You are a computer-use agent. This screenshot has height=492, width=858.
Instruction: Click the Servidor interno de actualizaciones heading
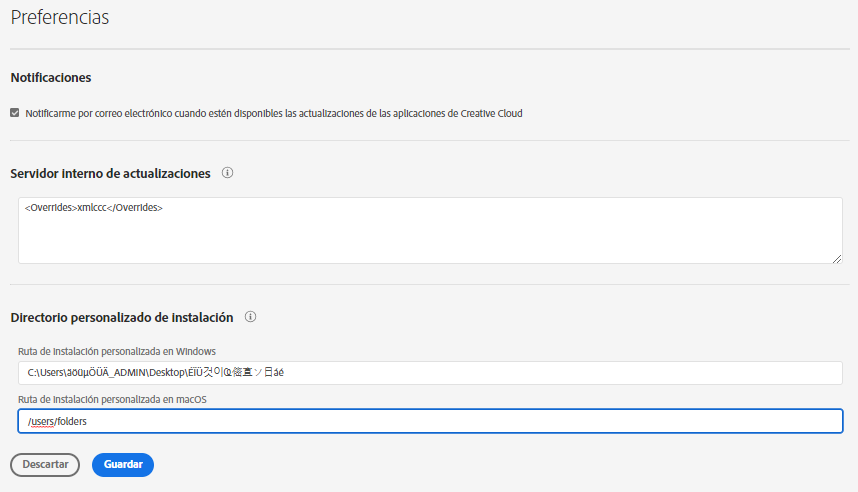110,173
